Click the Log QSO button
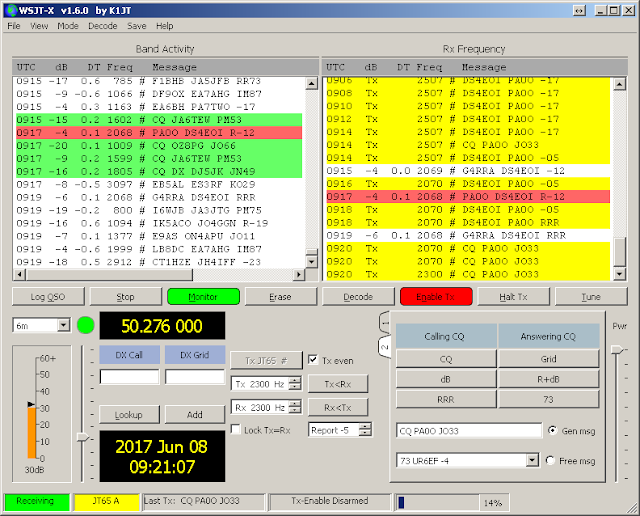 (x=48, y=297)
